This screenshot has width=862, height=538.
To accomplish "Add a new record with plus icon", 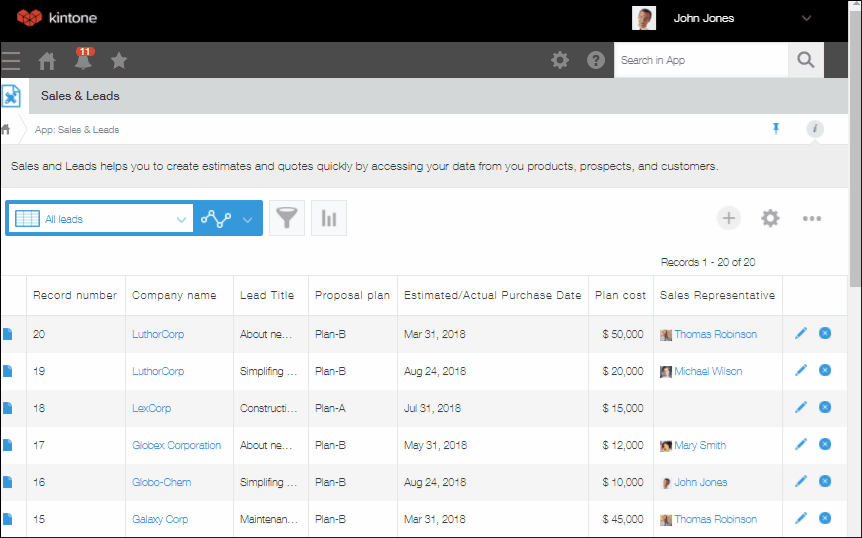I will [729, 218].
